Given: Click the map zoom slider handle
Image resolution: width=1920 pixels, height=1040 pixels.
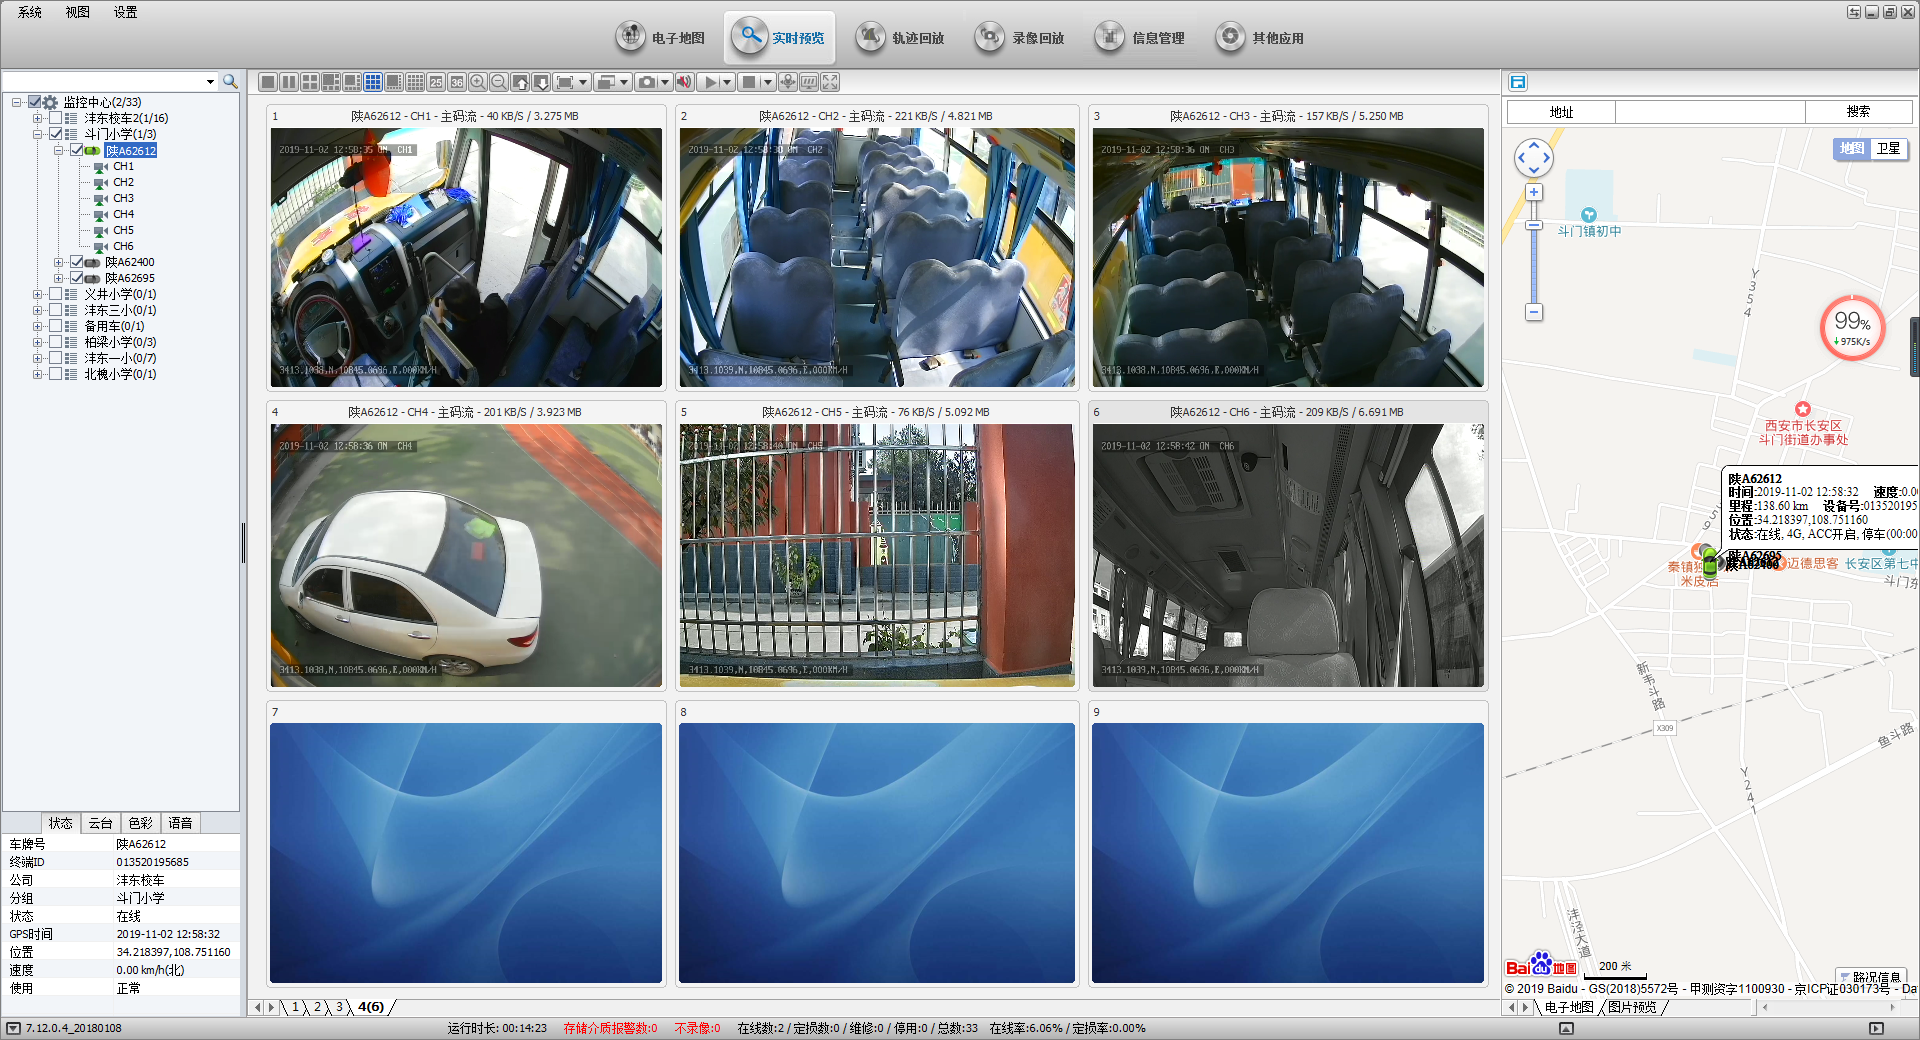Looking at the screenshot, I should [x=1534, y=226].
